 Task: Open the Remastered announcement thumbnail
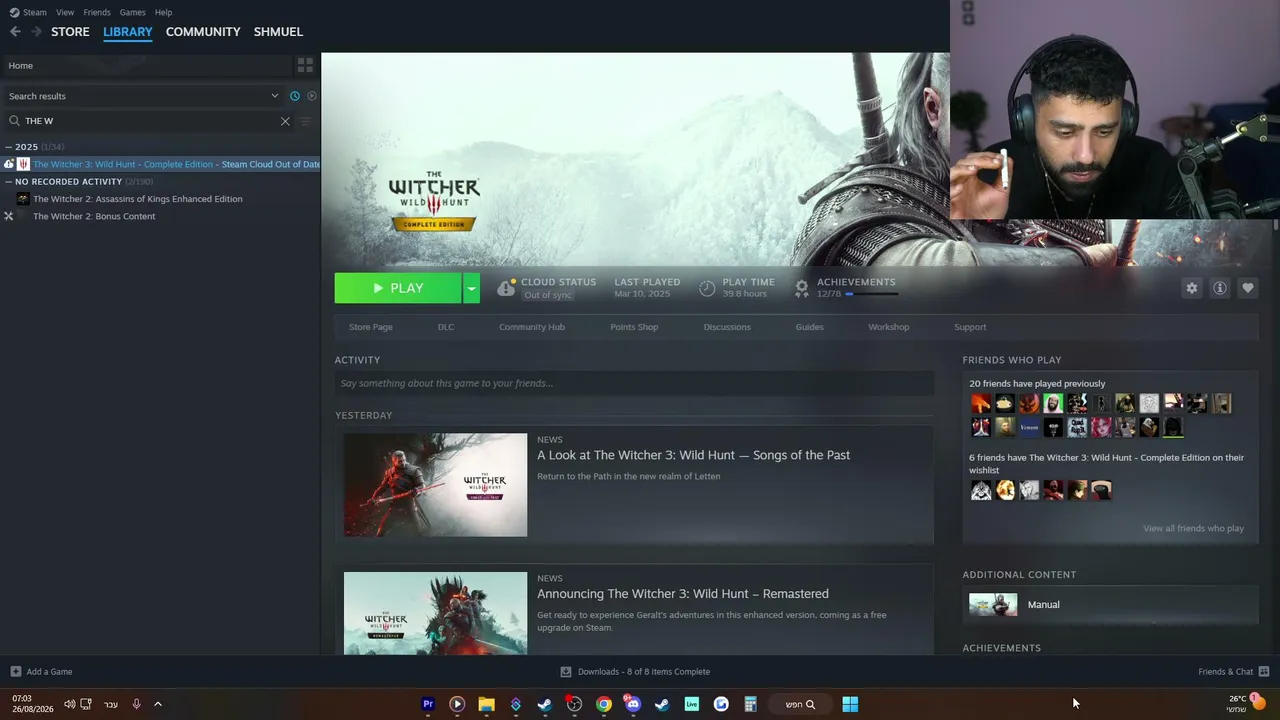point(435,613)
